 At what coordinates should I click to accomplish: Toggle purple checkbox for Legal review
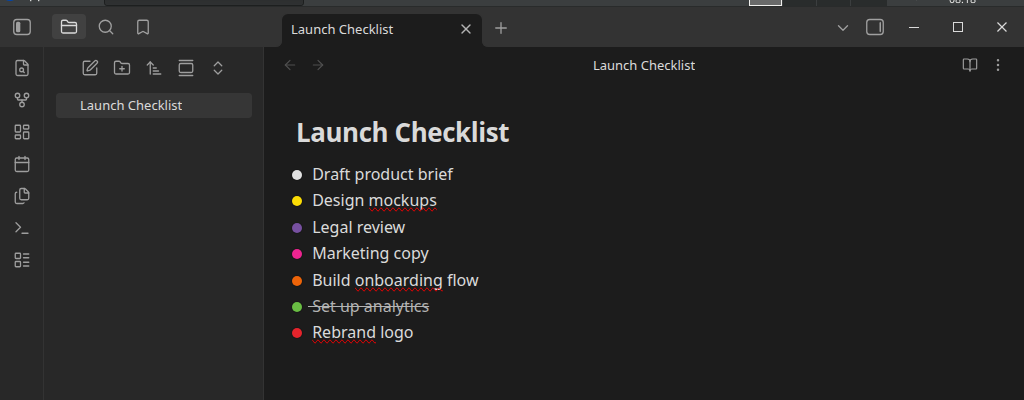297,228
